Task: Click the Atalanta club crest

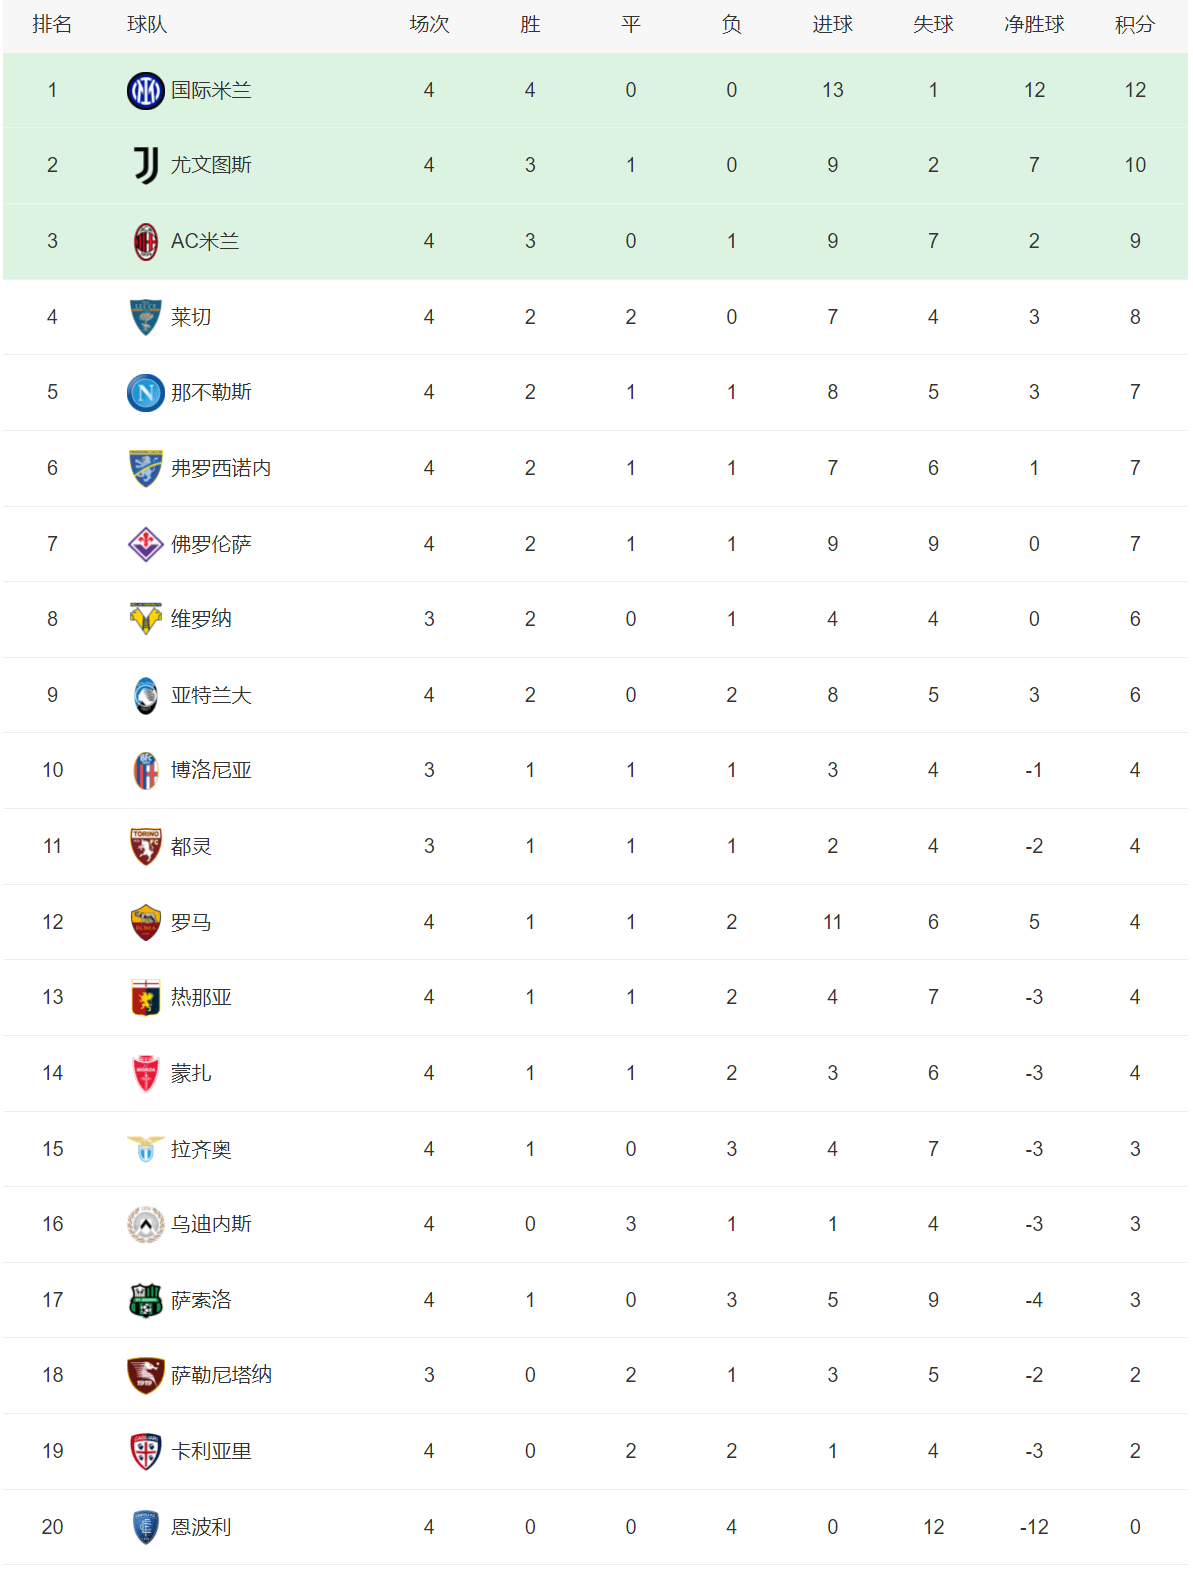Action: [x=146, y=695]
